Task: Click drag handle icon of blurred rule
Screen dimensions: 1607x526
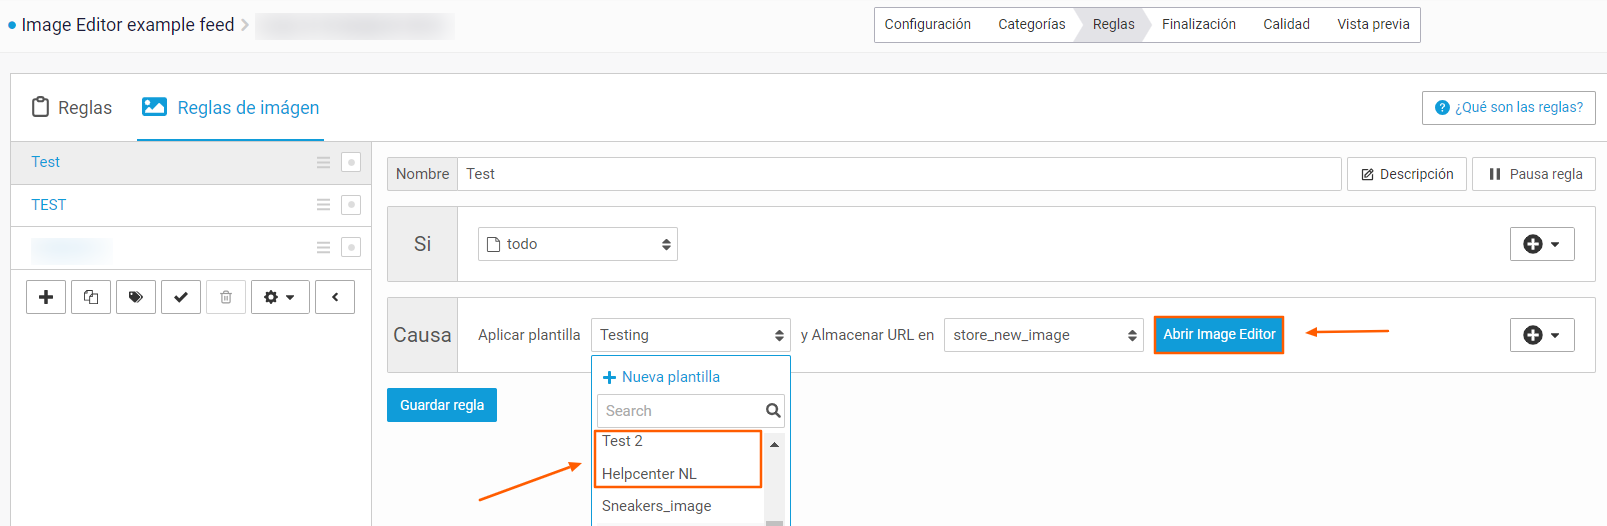Action: [x=323, y=247]
